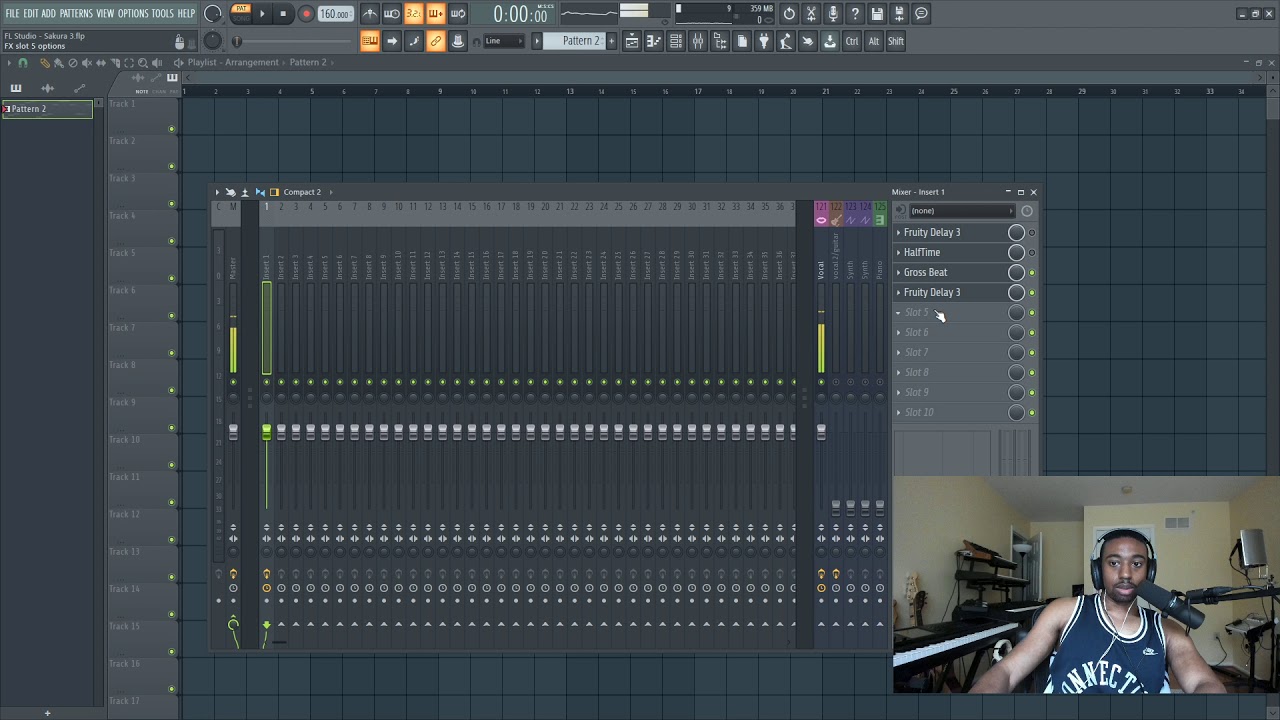The width and height of the screenshot is (1280, 720).
Task: Open the question mark help icon
Action: click(x=855, y=14)
